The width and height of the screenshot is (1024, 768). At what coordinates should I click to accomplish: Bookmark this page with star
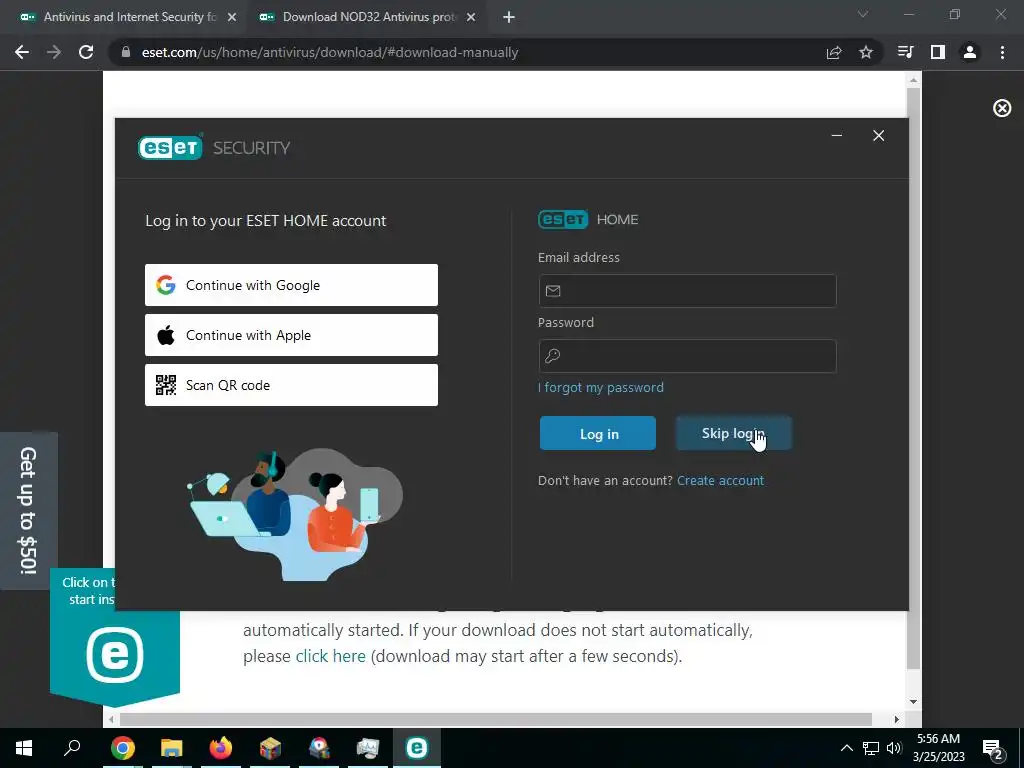(866, 52)
